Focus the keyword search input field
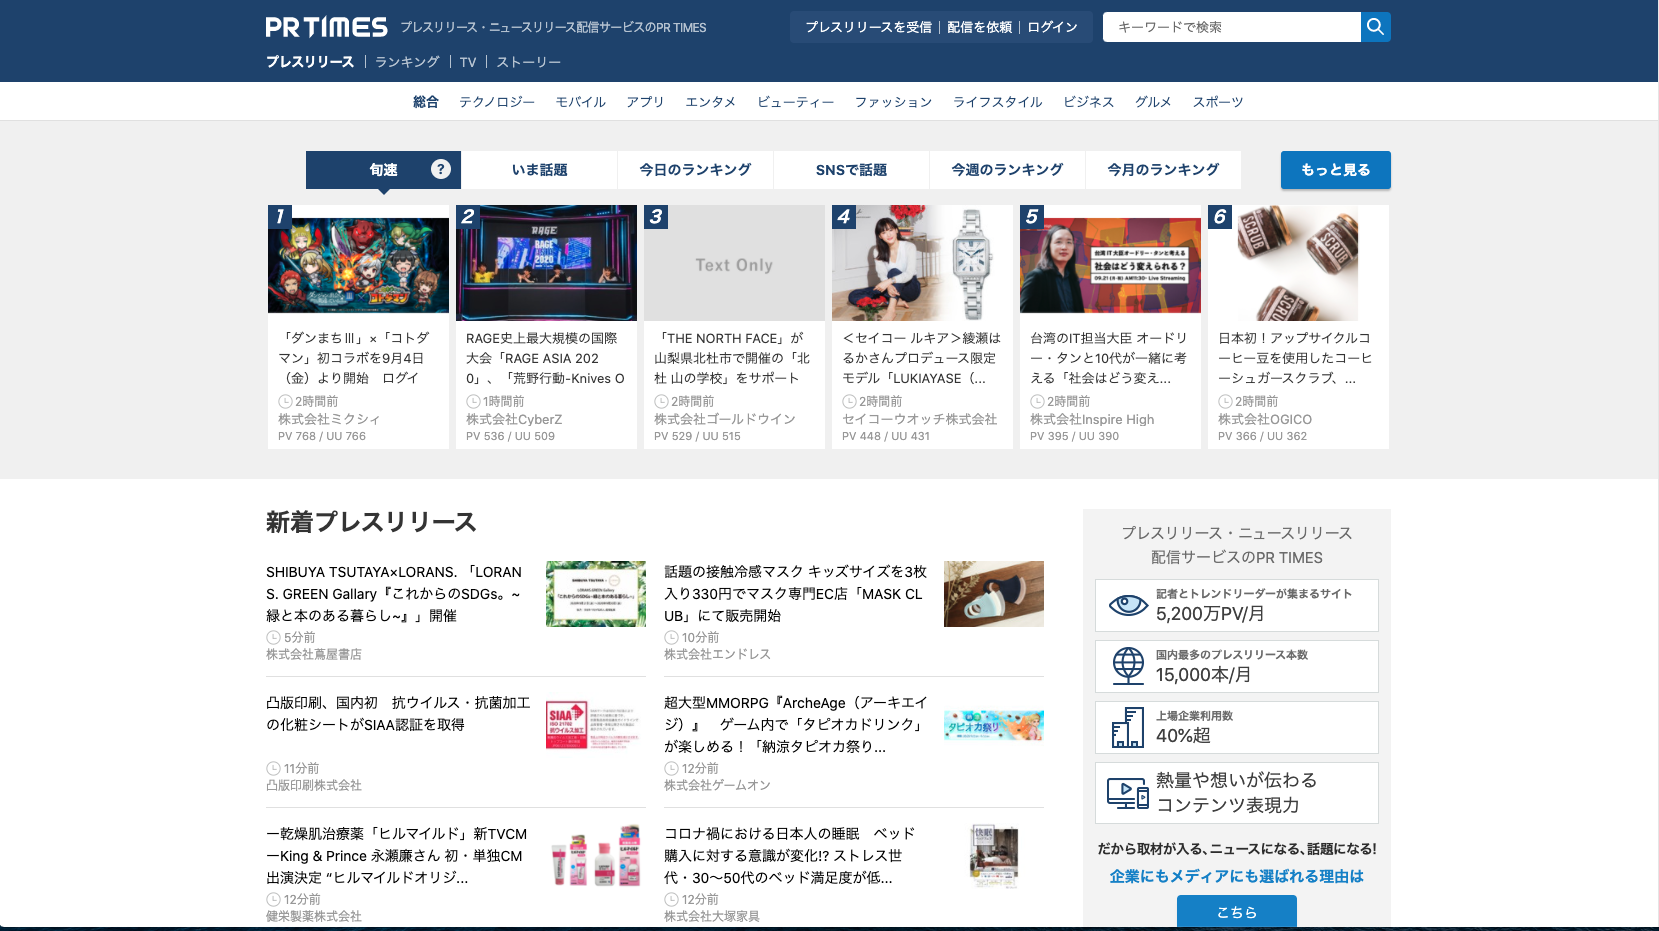Image resolution: width=1659 pixels, height=931 pixels. pyautogui.click(x=1232, y=27)
